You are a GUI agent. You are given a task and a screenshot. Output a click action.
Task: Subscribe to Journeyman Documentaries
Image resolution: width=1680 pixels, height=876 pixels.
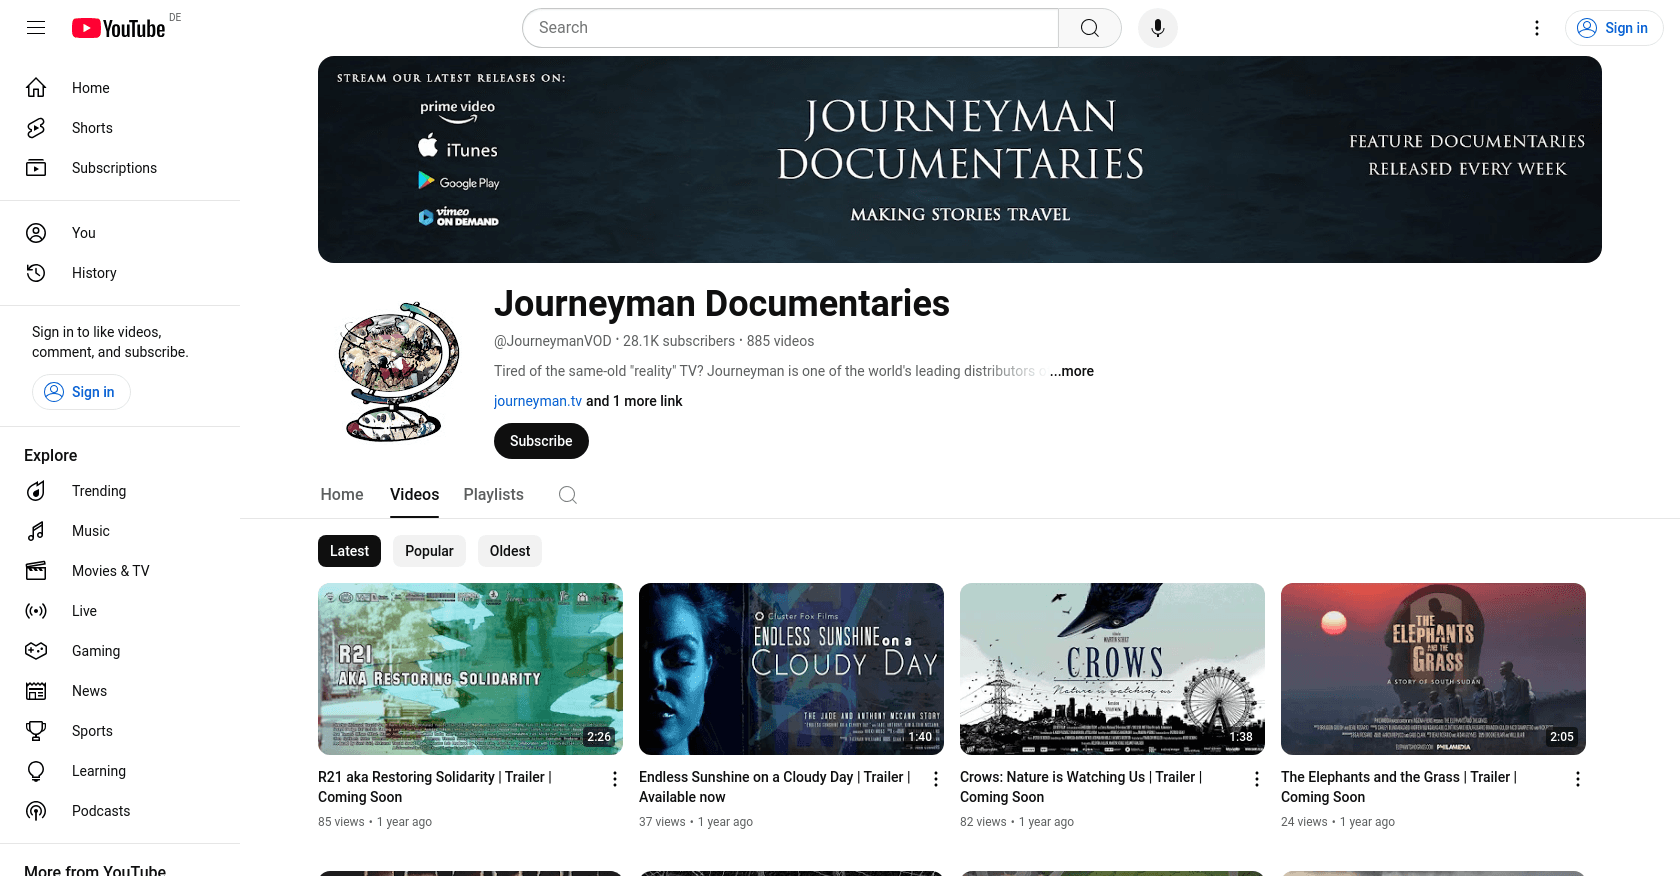click(541, 441)
